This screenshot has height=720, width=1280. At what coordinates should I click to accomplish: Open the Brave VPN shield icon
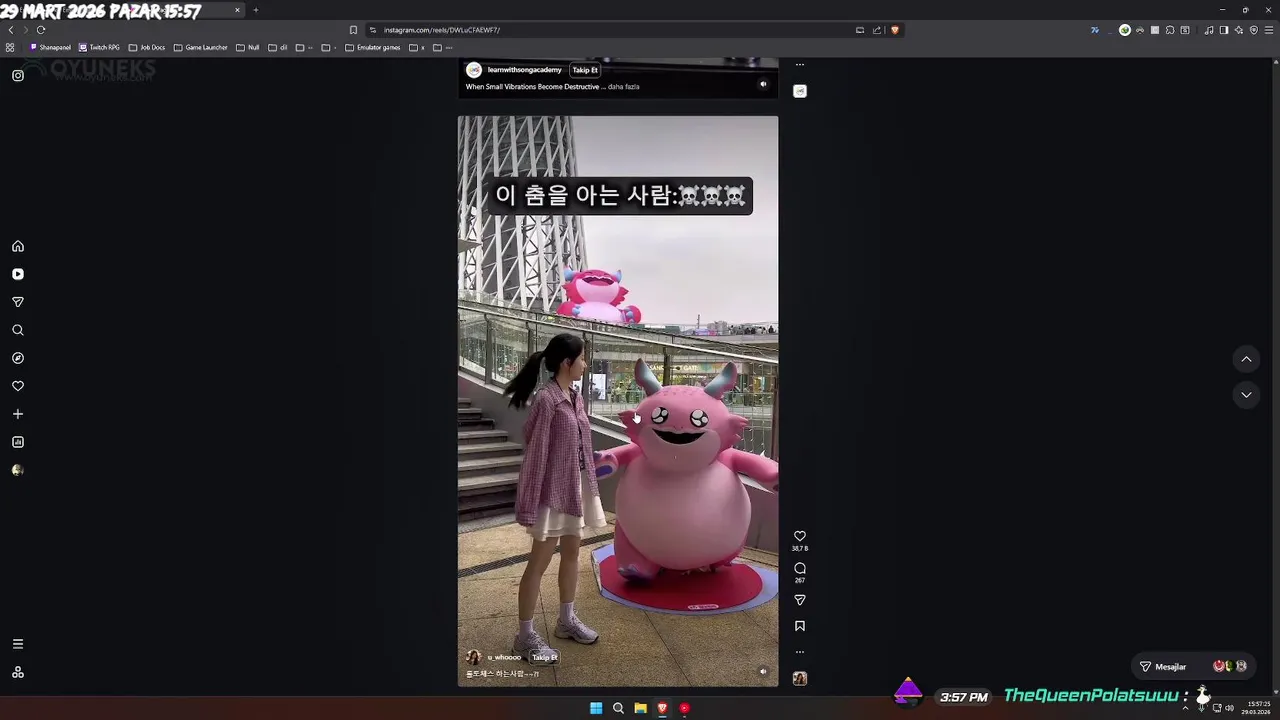[x=1254, y=30]
